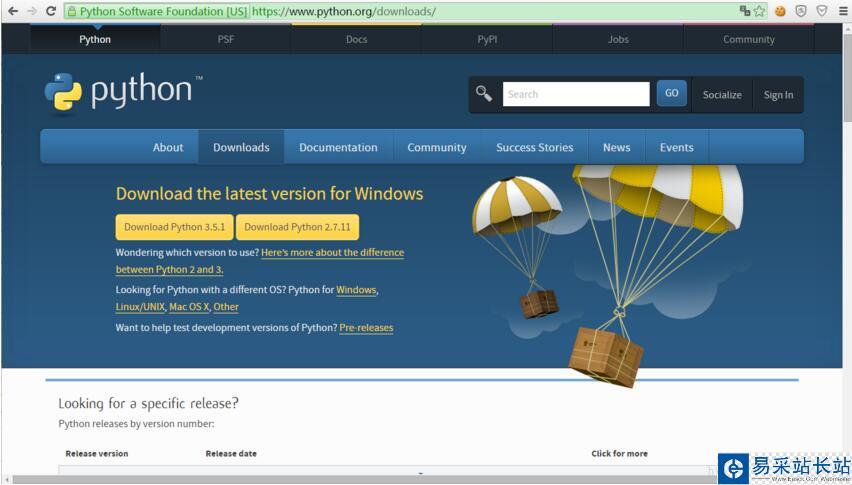This screenshot has width=852, height=485.
Task: Bookmark this page with the star icon
Action: click(759, 11)
